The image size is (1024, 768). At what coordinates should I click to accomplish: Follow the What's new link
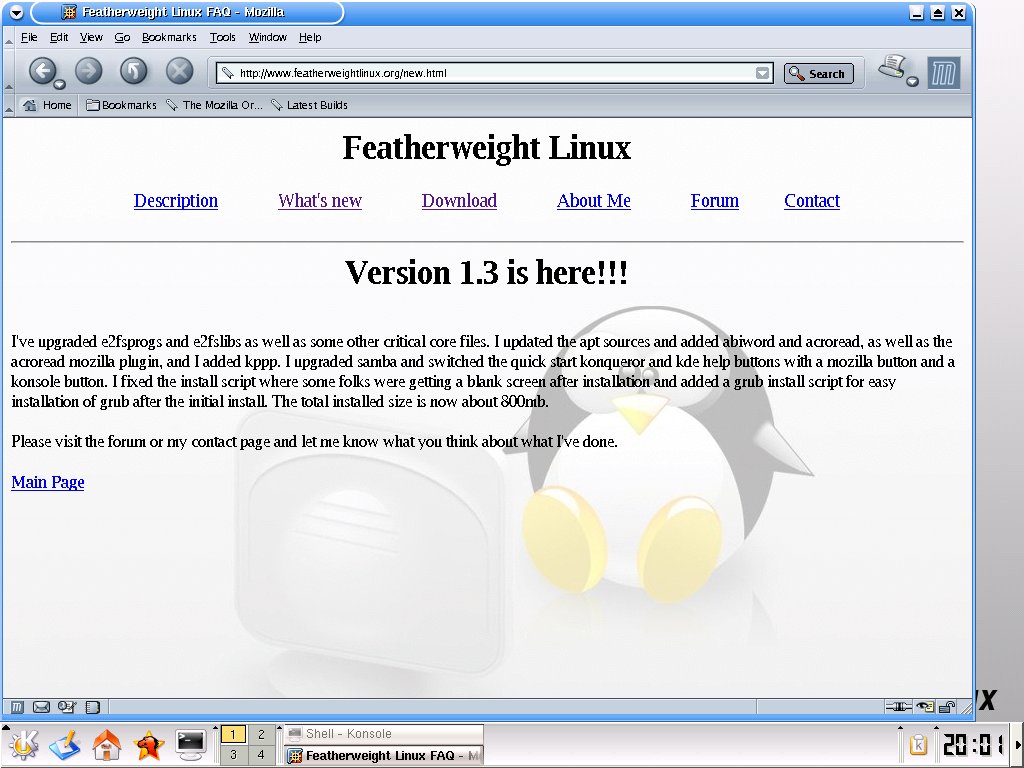point(320,200)
